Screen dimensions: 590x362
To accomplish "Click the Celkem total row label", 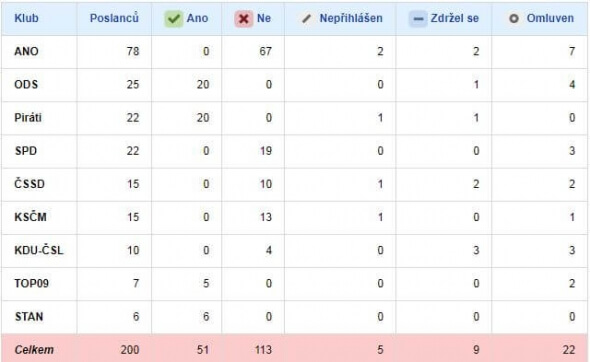I will point(34,350).
